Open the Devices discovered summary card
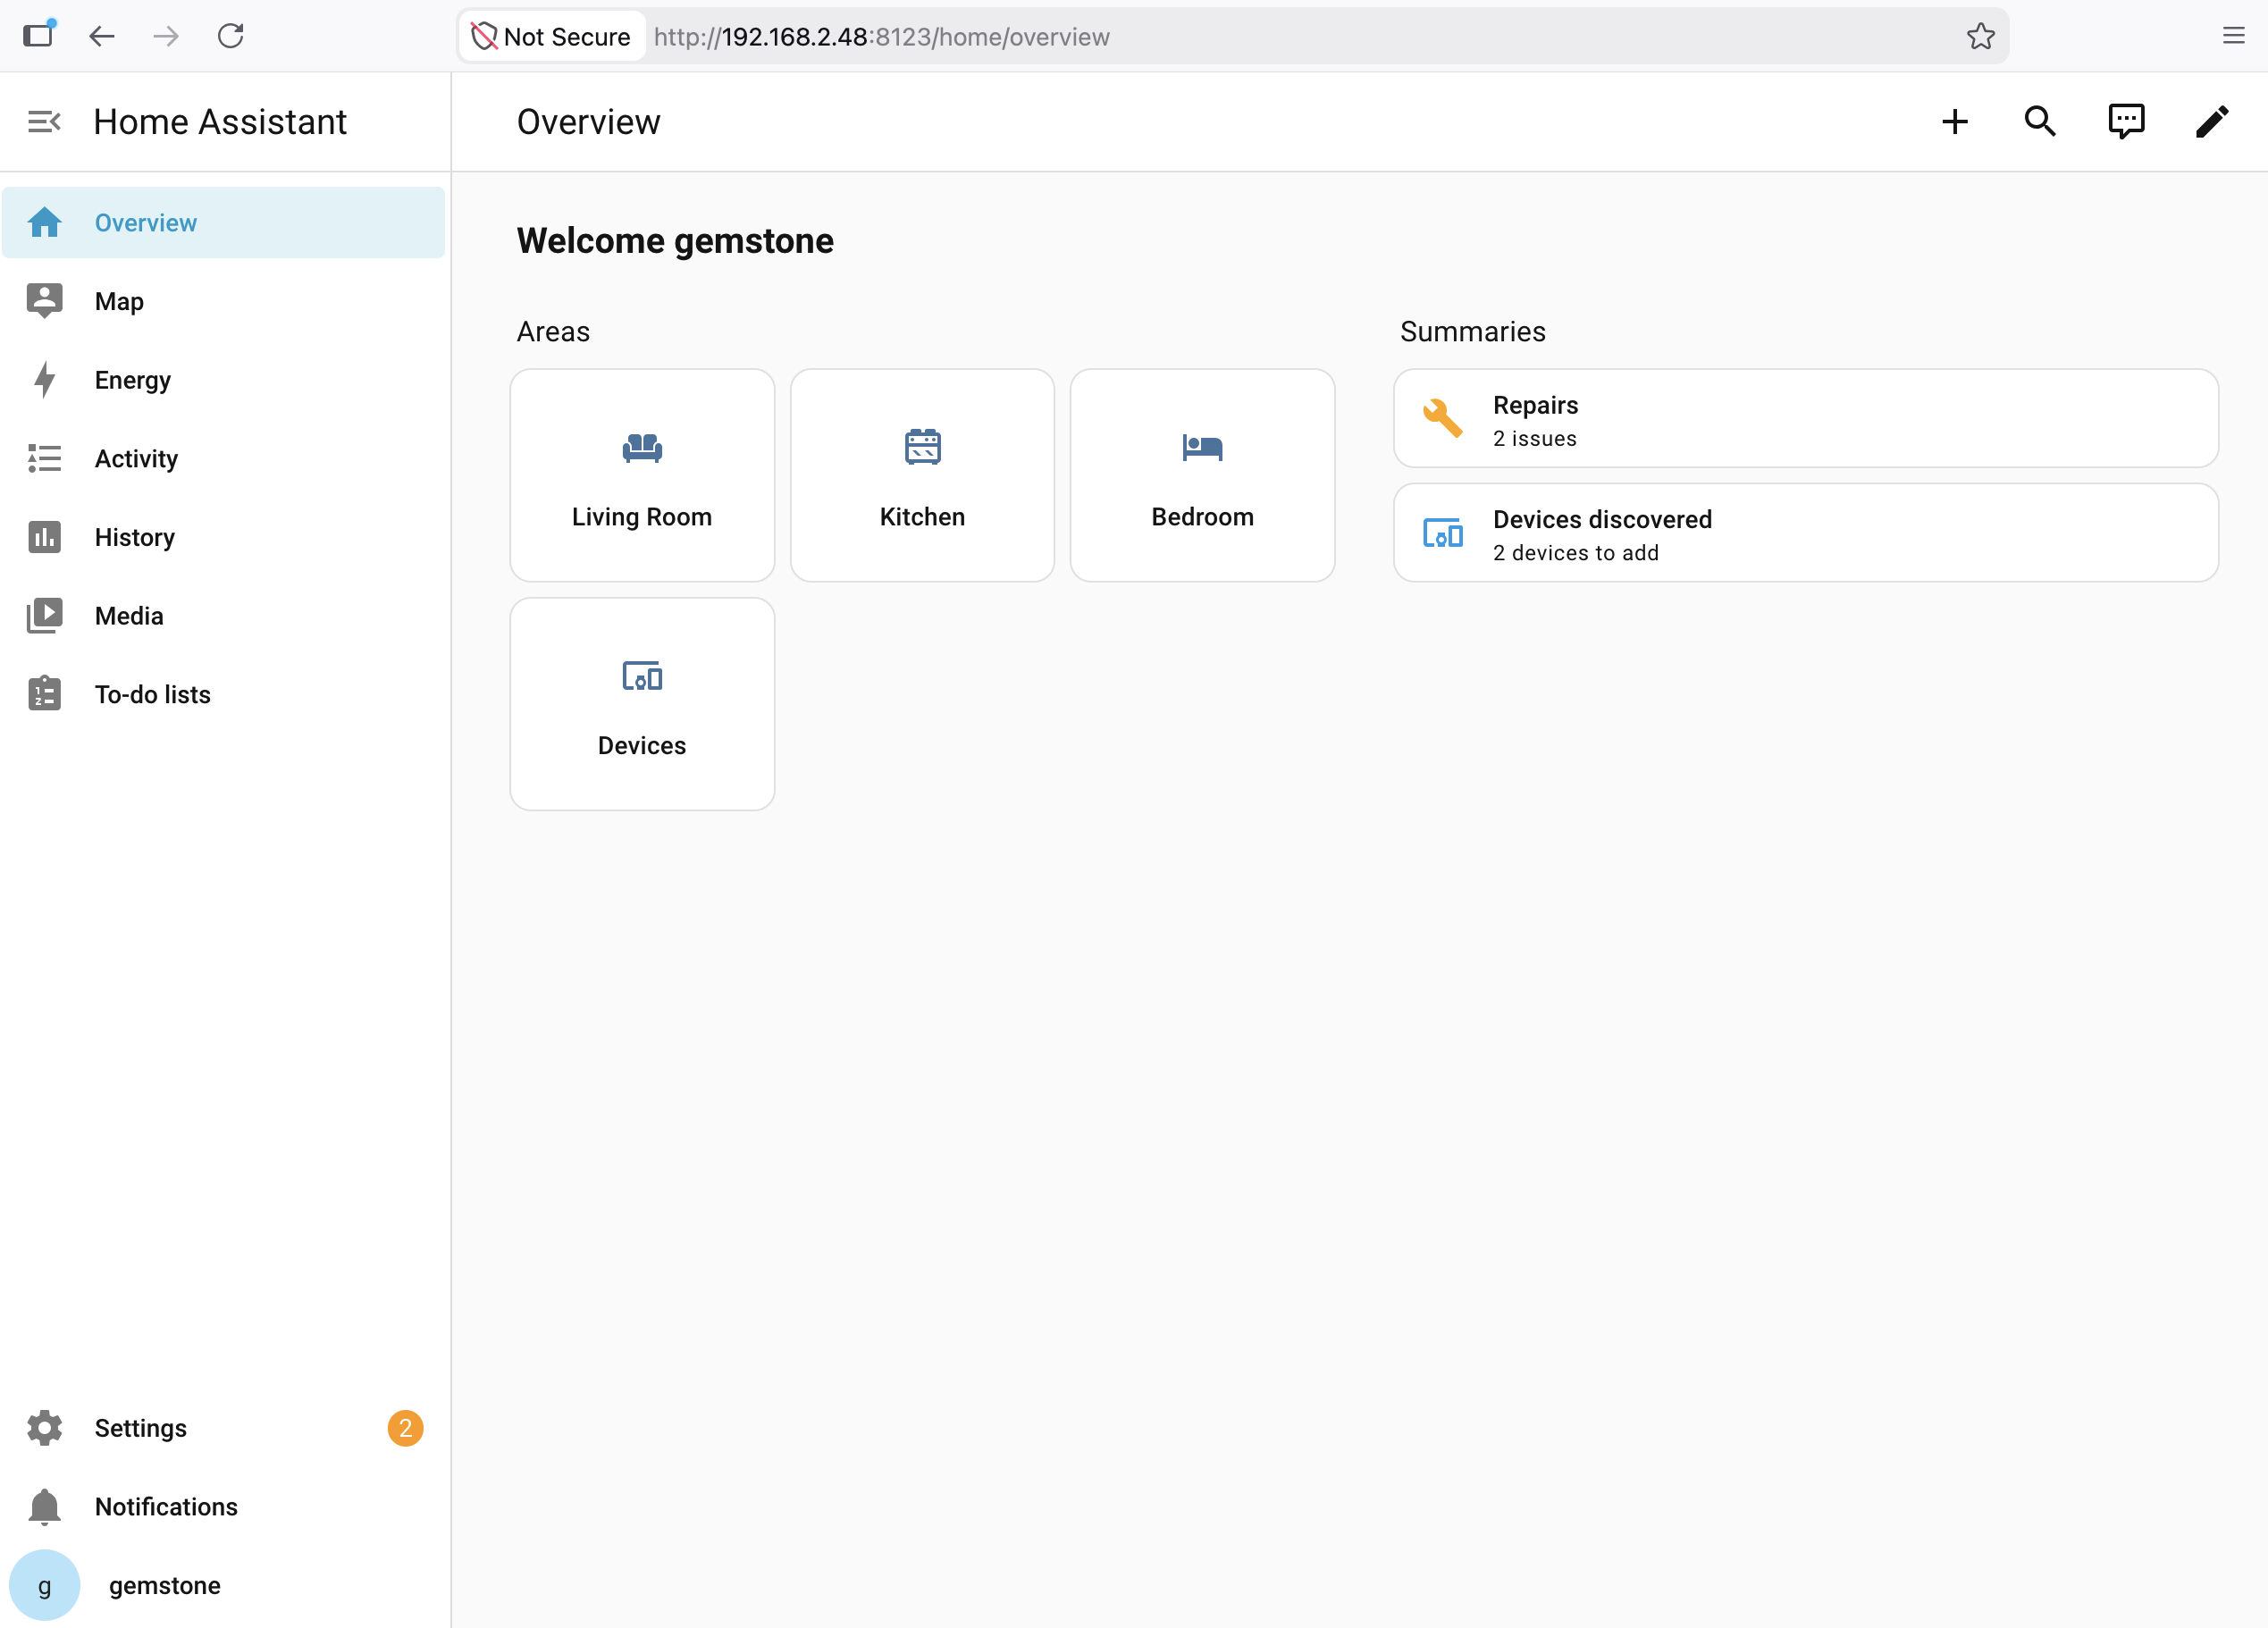Screen dimensions: 2268x1628 [1806, 533]
